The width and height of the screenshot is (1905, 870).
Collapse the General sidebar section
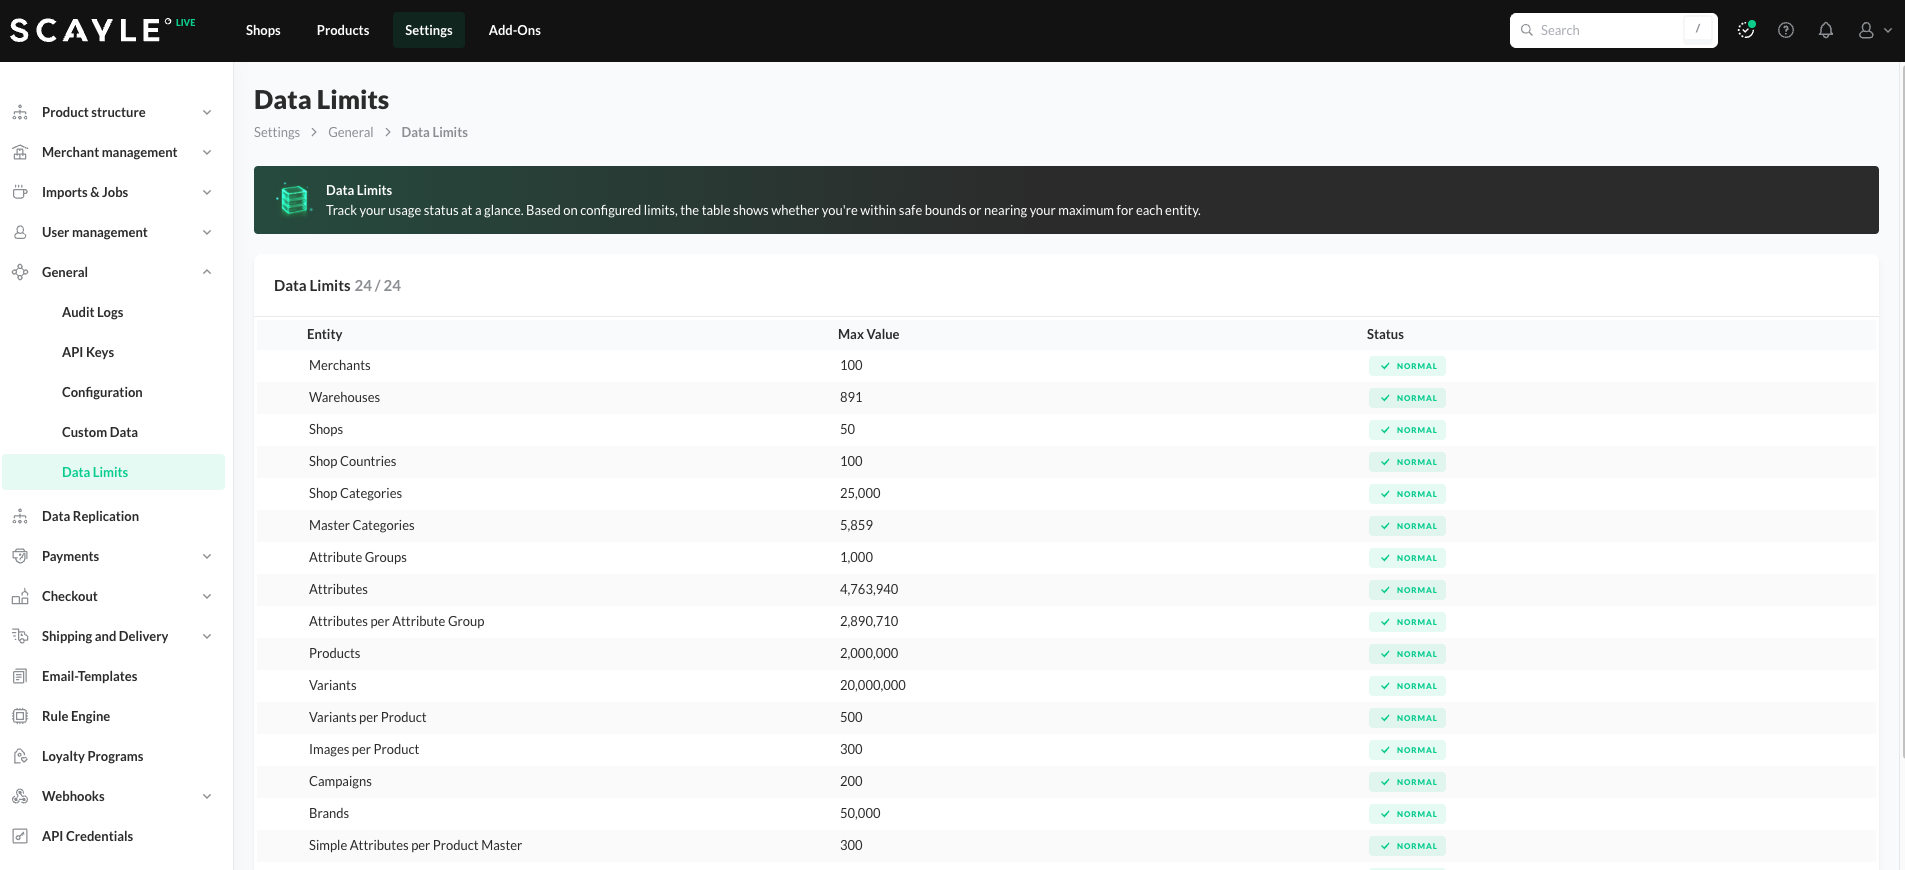(207, 272)
